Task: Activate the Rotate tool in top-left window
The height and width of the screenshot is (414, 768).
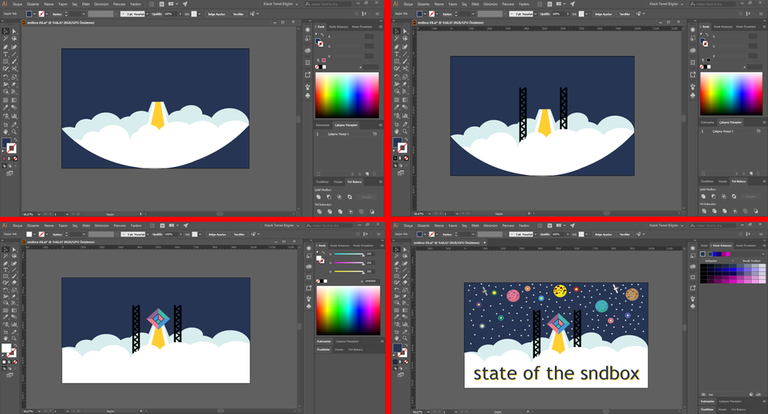Action: click(x=6, y=76)
